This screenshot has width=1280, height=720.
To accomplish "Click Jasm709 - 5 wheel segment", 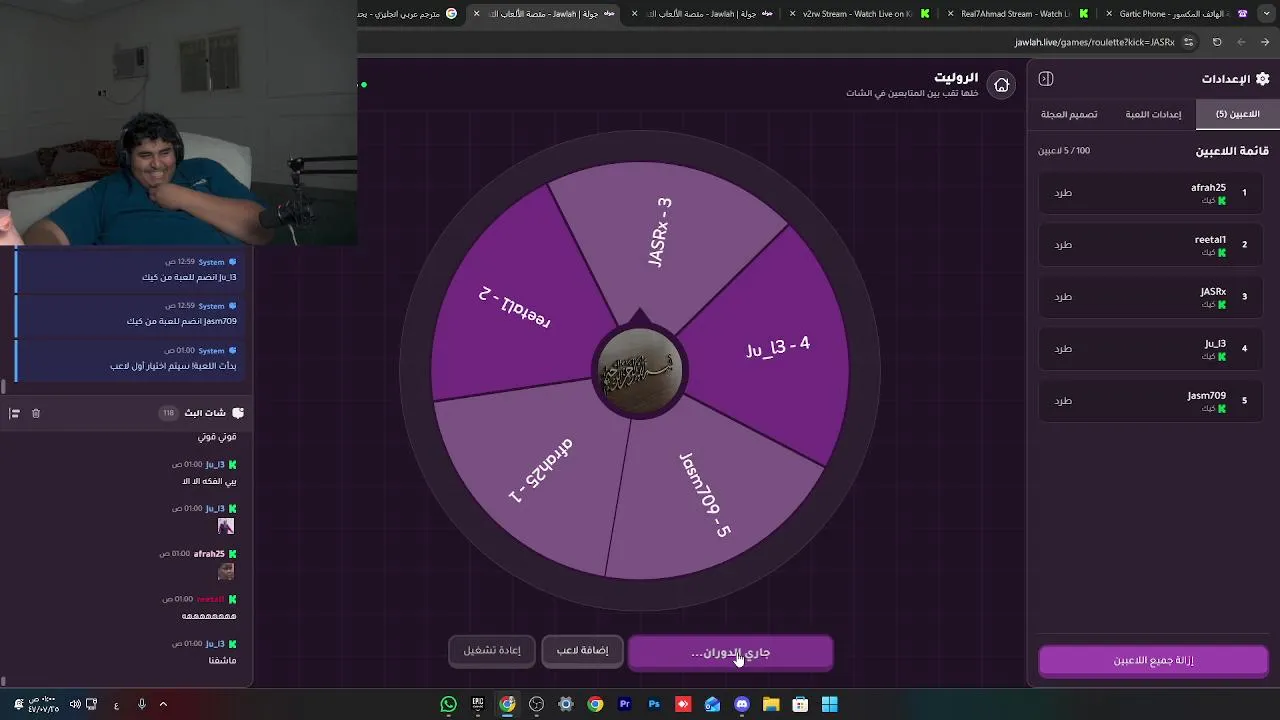I will 705,495.
